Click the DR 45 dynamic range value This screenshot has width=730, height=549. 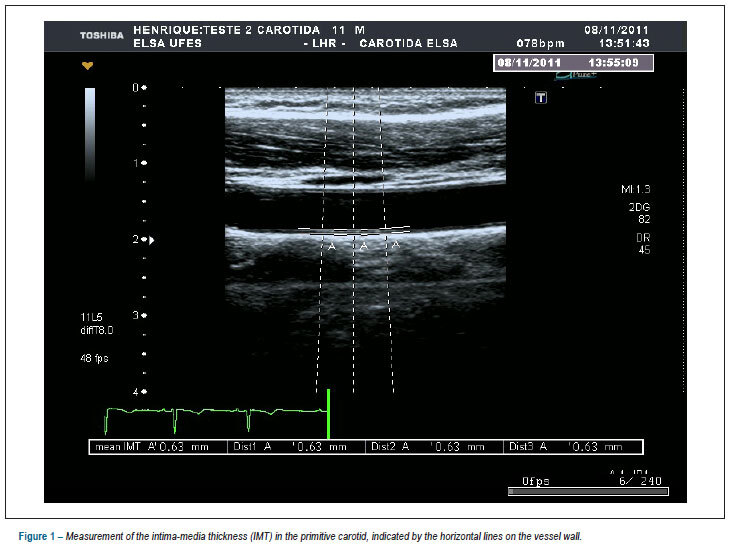pos(643,244)
